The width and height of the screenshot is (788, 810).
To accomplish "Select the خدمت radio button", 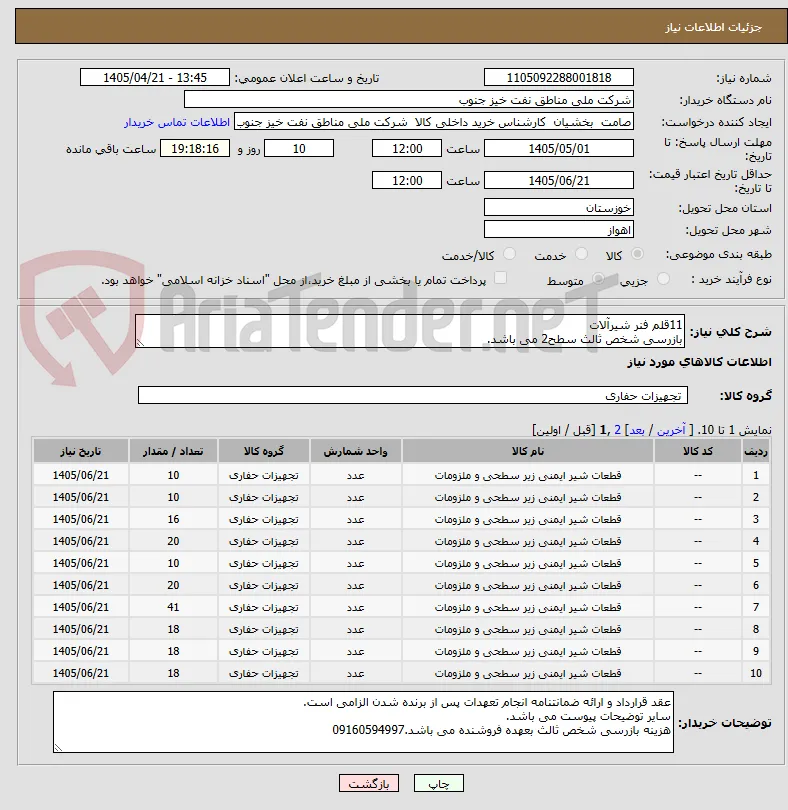I will click(581, 254).
